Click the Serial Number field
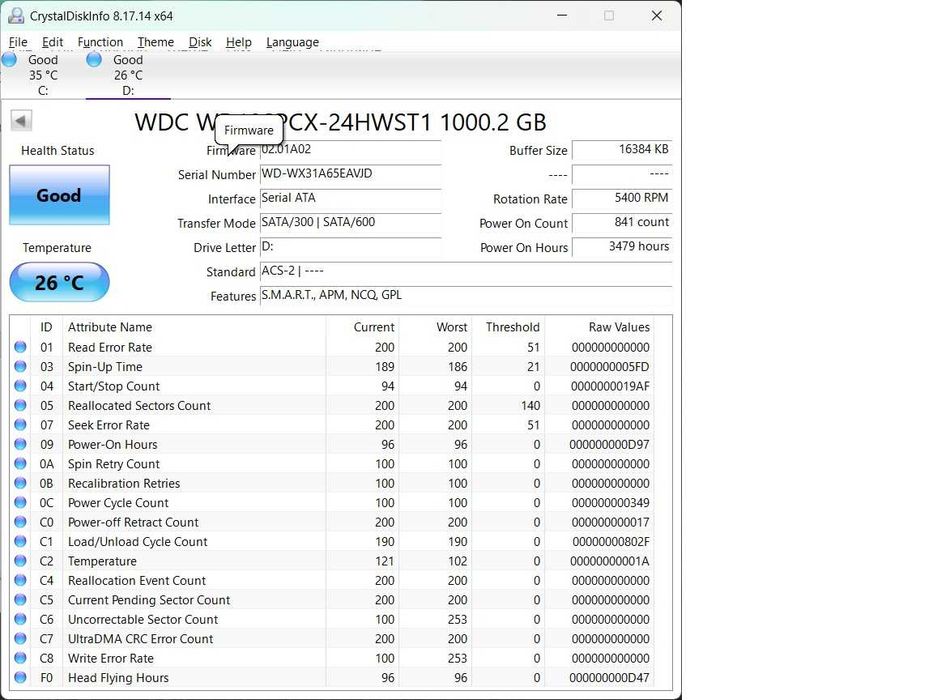Image resolution: width=933 pixels, height=700 pixels. point(350,174)
